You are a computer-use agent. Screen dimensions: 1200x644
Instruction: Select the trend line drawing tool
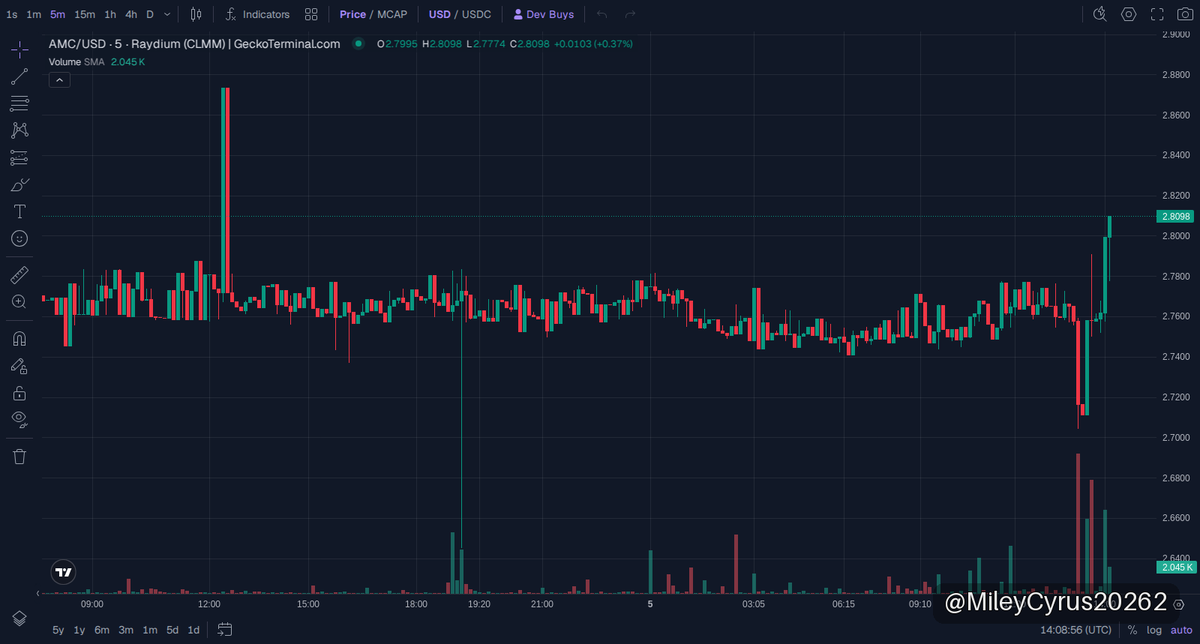[x=19, y=77]
